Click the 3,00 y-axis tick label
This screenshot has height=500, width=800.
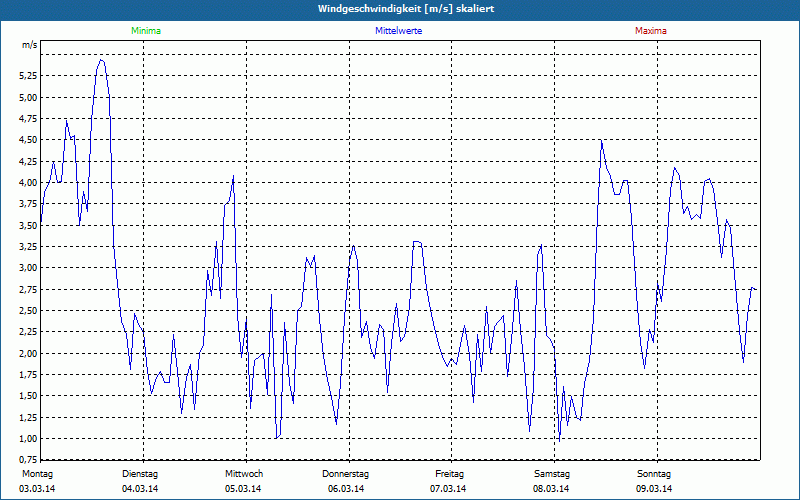[28, 268]
